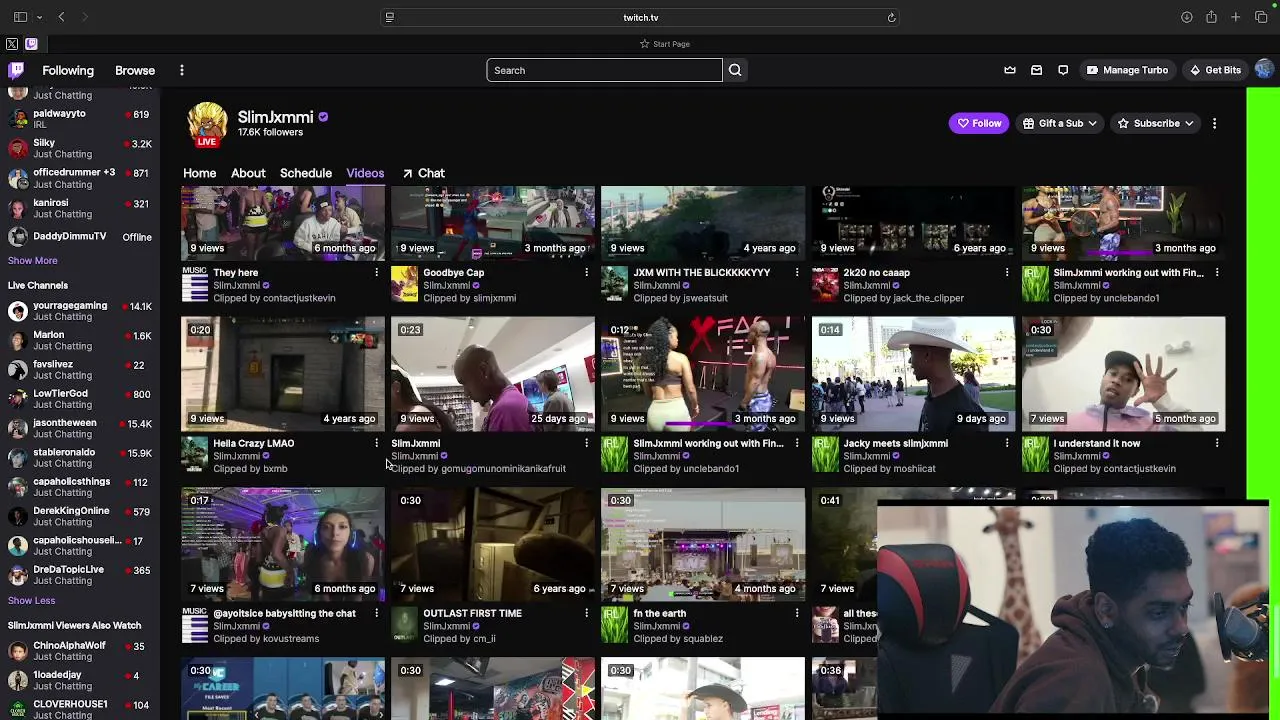Image resolution: width=1280 pixels, height=720 pixels.
Task: Open options for 'I understand it now' clip
Action: [1217, 443]
